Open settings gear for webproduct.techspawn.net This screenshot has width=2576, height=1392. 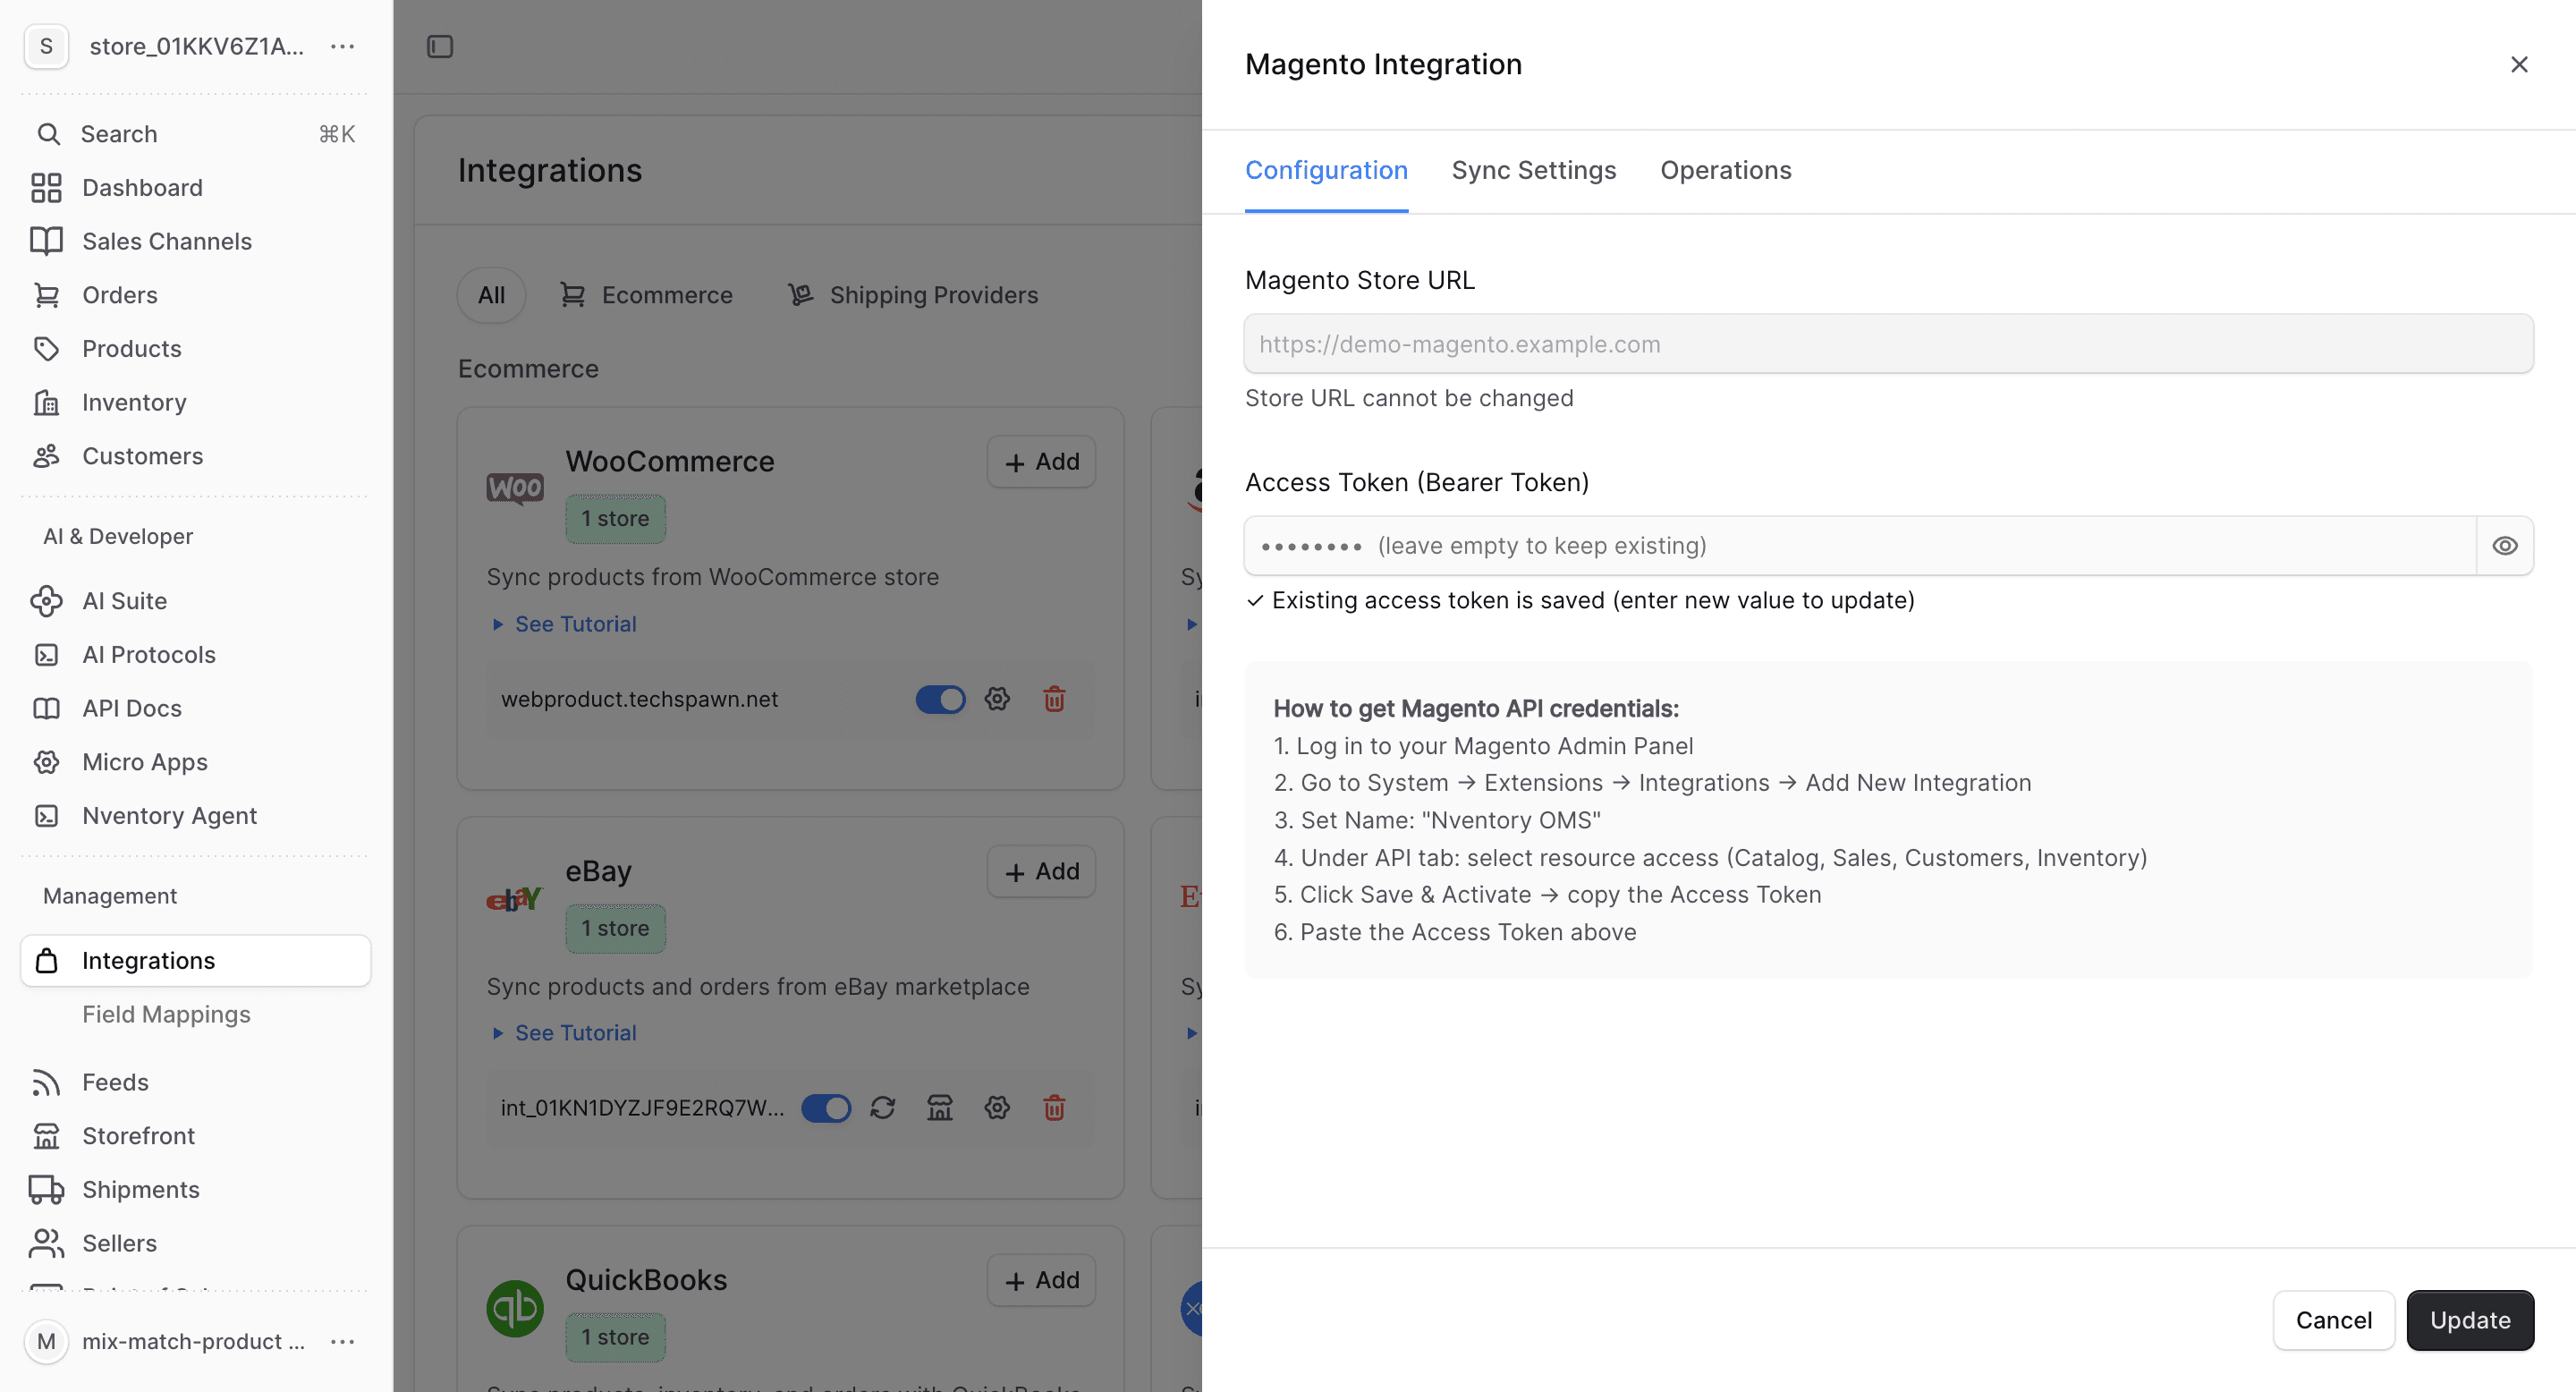997,699
